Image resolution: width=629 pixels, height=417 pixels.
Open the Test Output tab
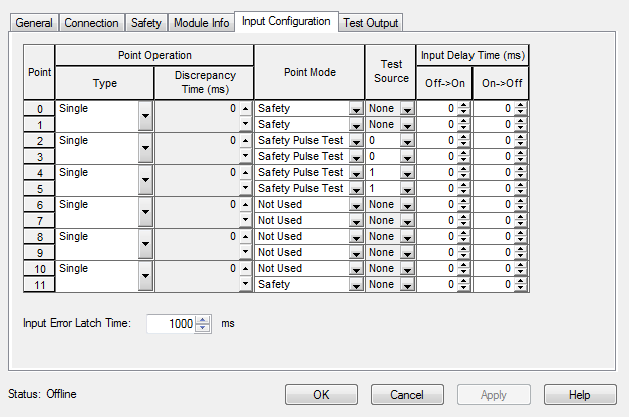(370, 23)
